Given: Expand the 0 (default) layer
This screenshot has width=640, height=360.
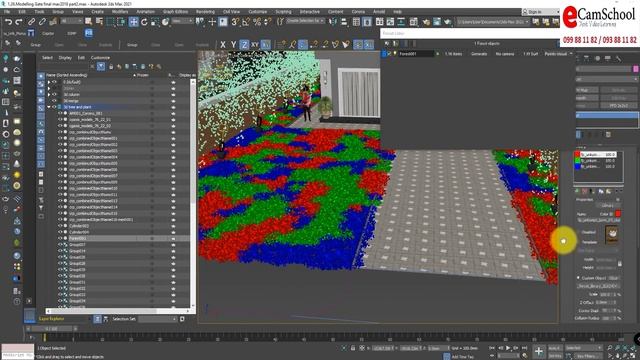Looking at the screenshot, I should [49, 82].
